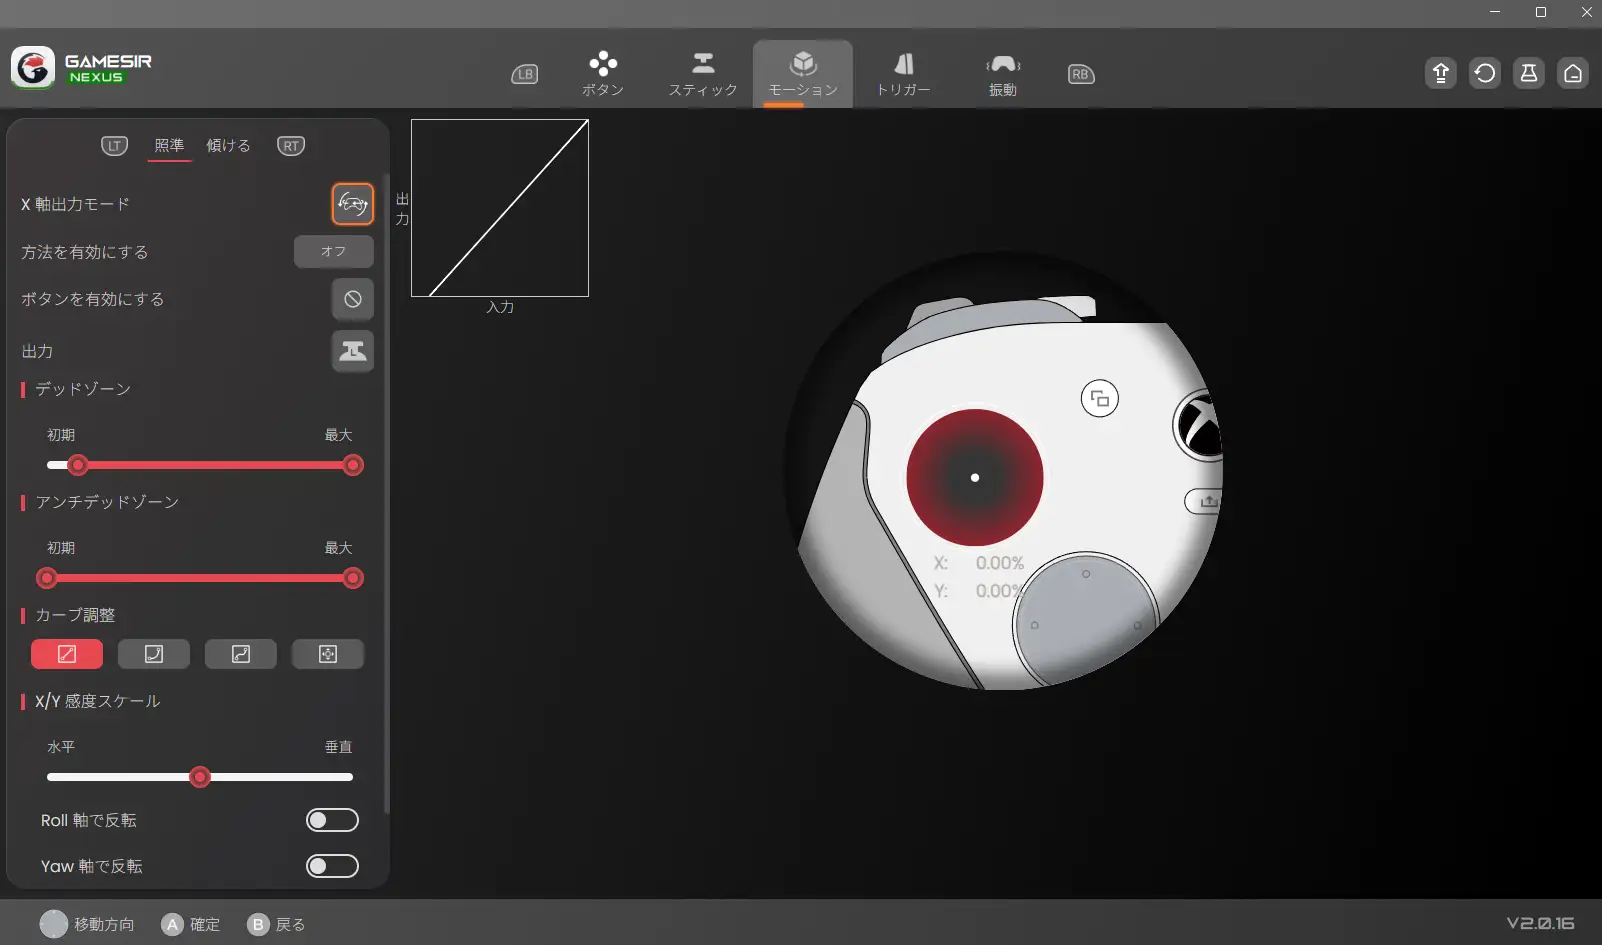Open the test (flask) icon
The width and height of the screenshot is (1602, 945).
point(1529,73)
